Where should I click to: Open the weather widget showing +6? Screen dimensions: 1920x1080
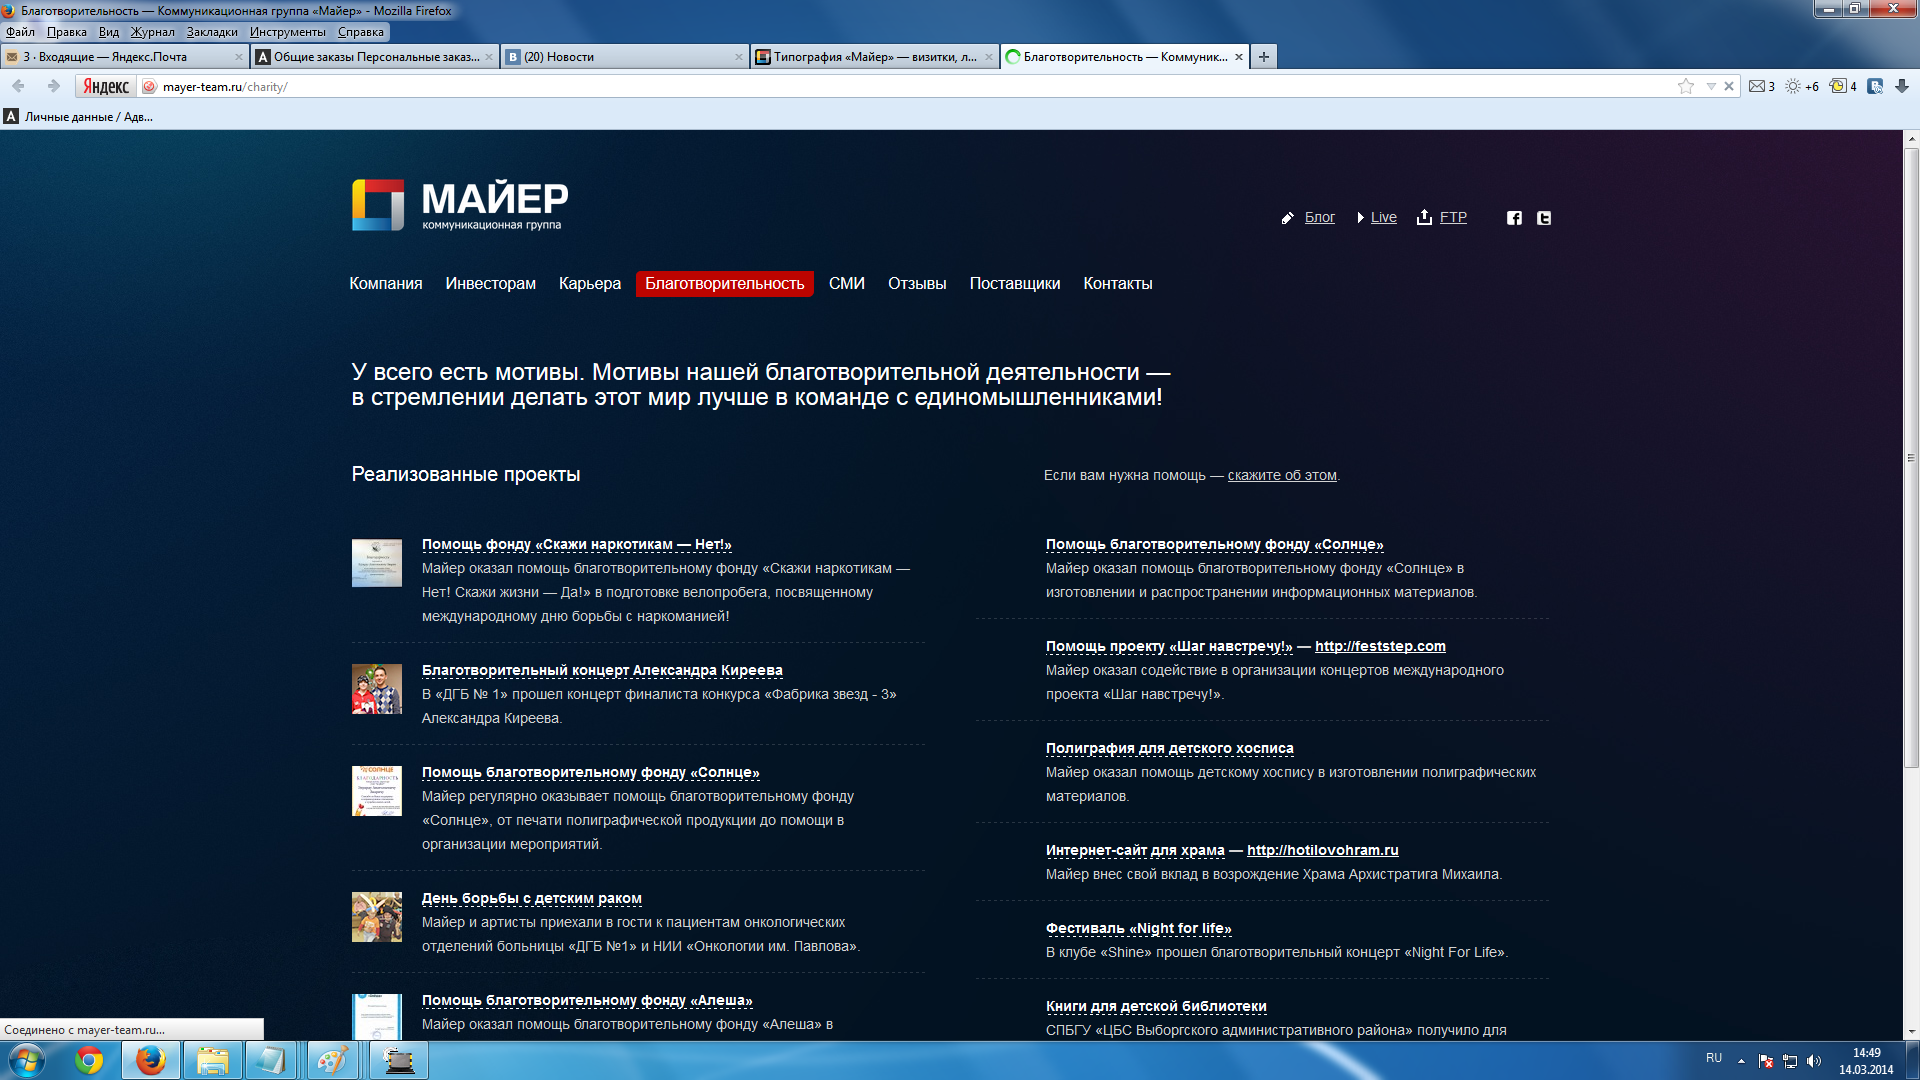pos(1801,87)
